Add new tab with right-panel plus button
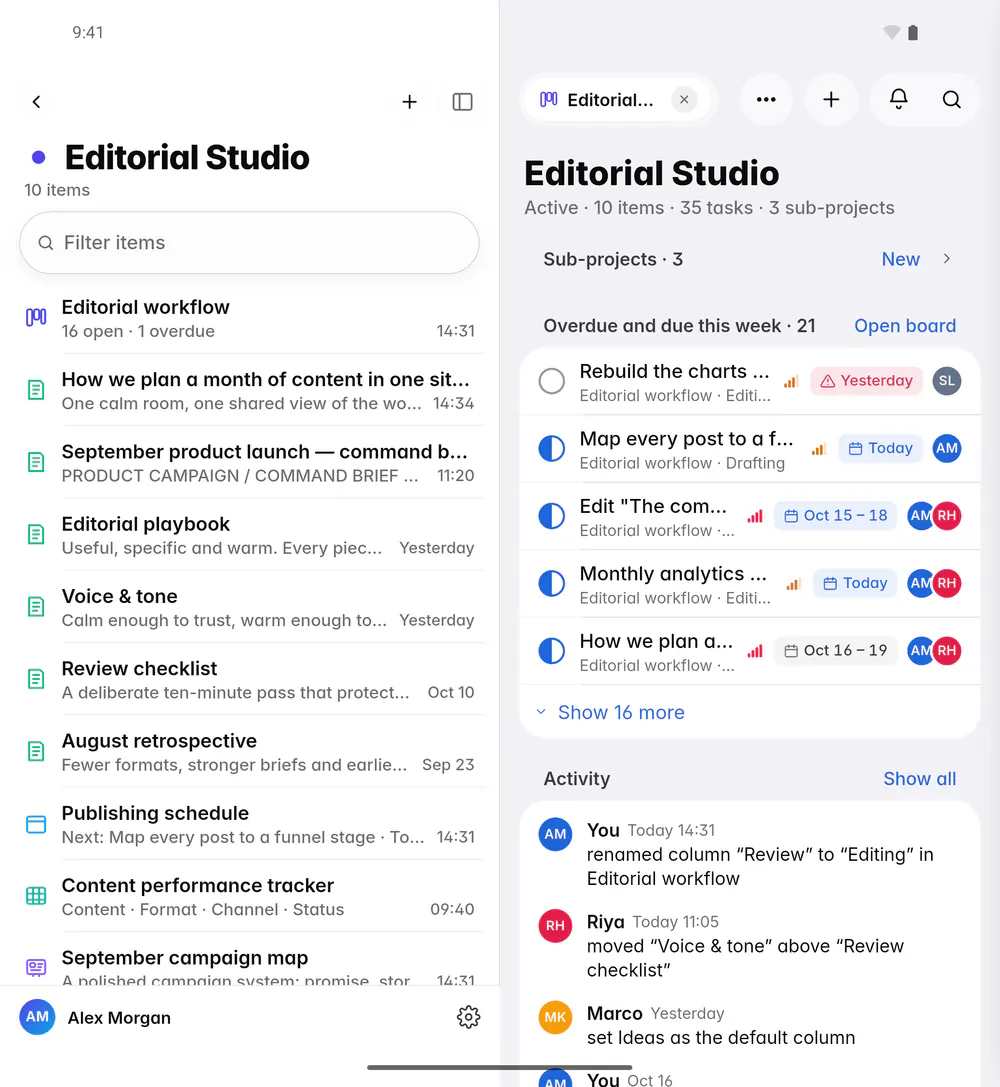 (x=831, y=100)
